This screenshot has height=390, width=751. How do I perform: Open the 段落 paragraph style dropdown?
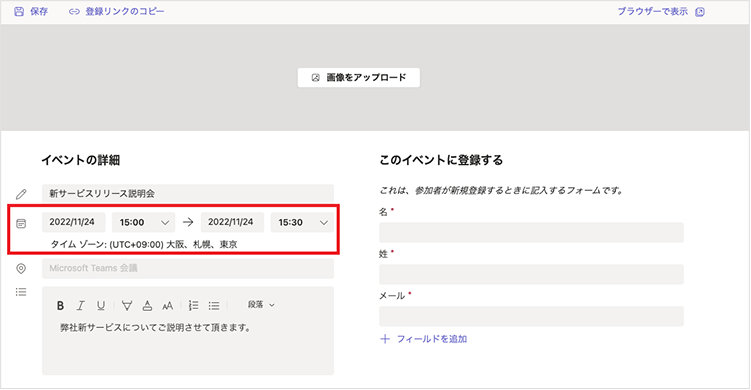tap(261, 305)
